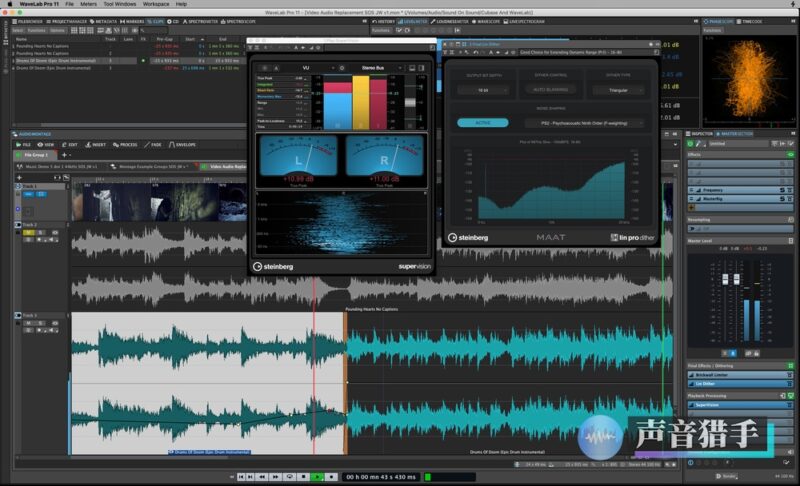800x486 pixels.
Task: Skip to start transport button
Action: tap(241, 477)
